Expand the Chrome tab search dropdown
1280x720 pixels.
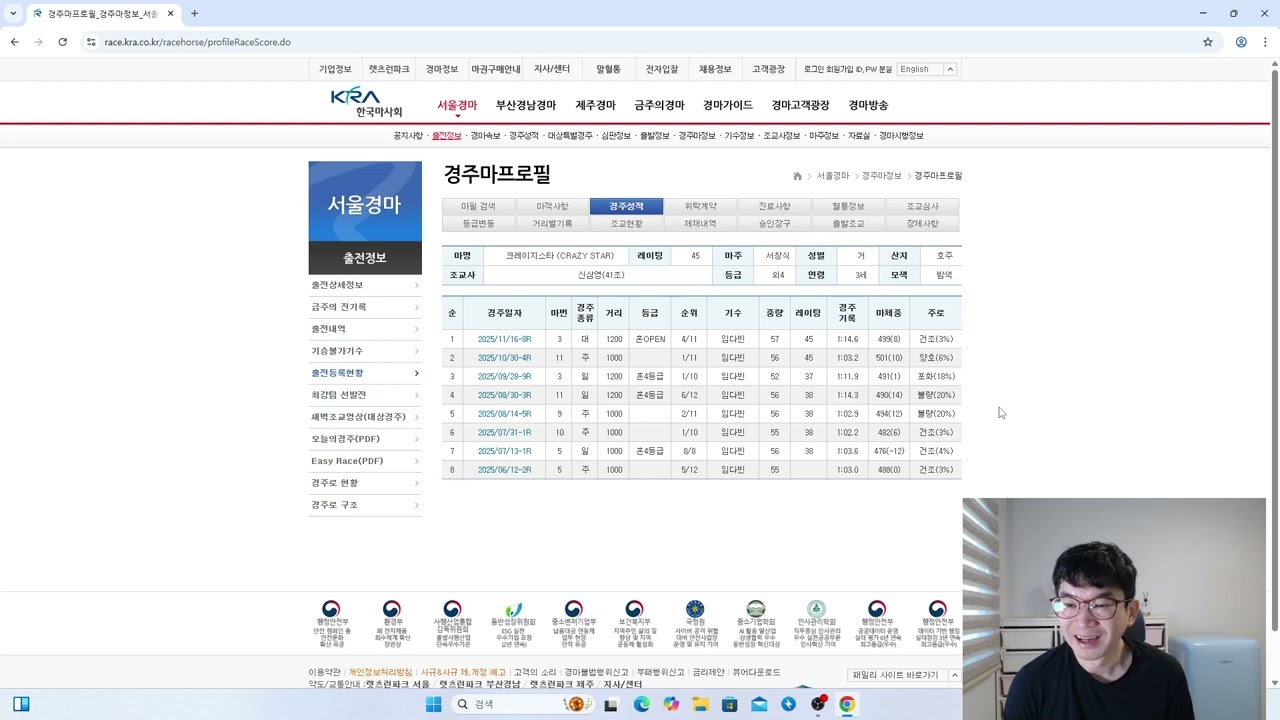(13, 14)
